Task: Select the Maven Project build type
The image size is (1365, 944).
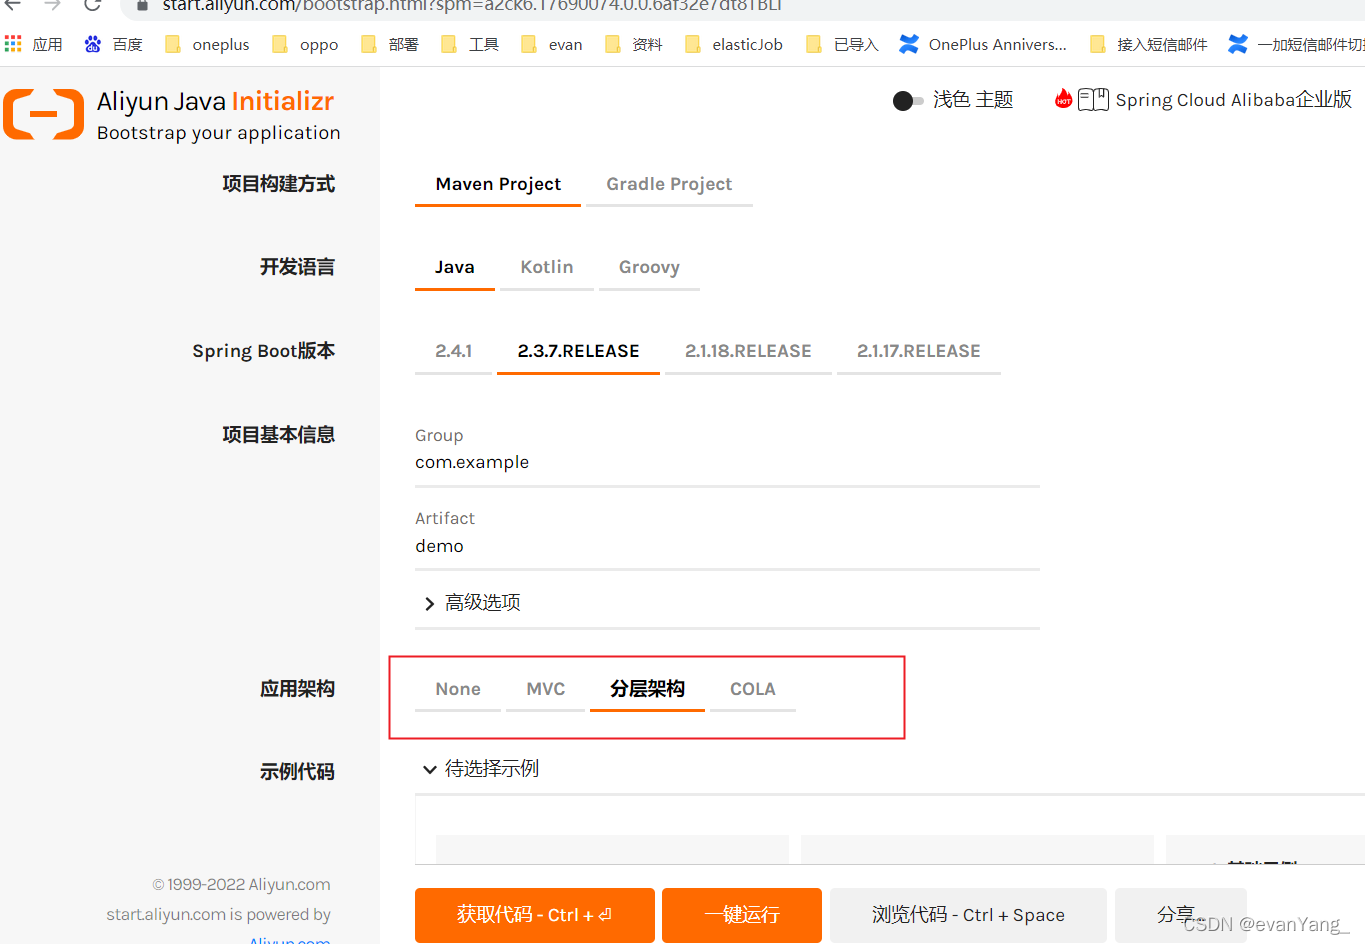Action: point(498,185)
